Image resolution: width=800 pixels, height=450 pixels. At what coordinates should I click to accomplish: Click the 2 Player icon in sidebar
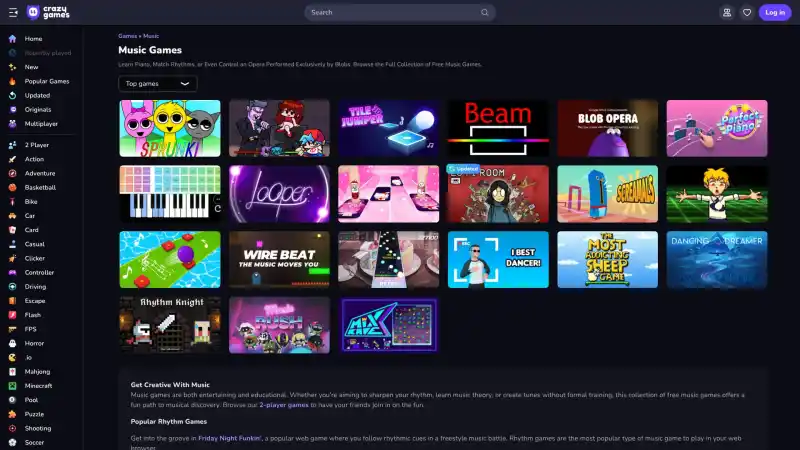[x=12, y=145]
